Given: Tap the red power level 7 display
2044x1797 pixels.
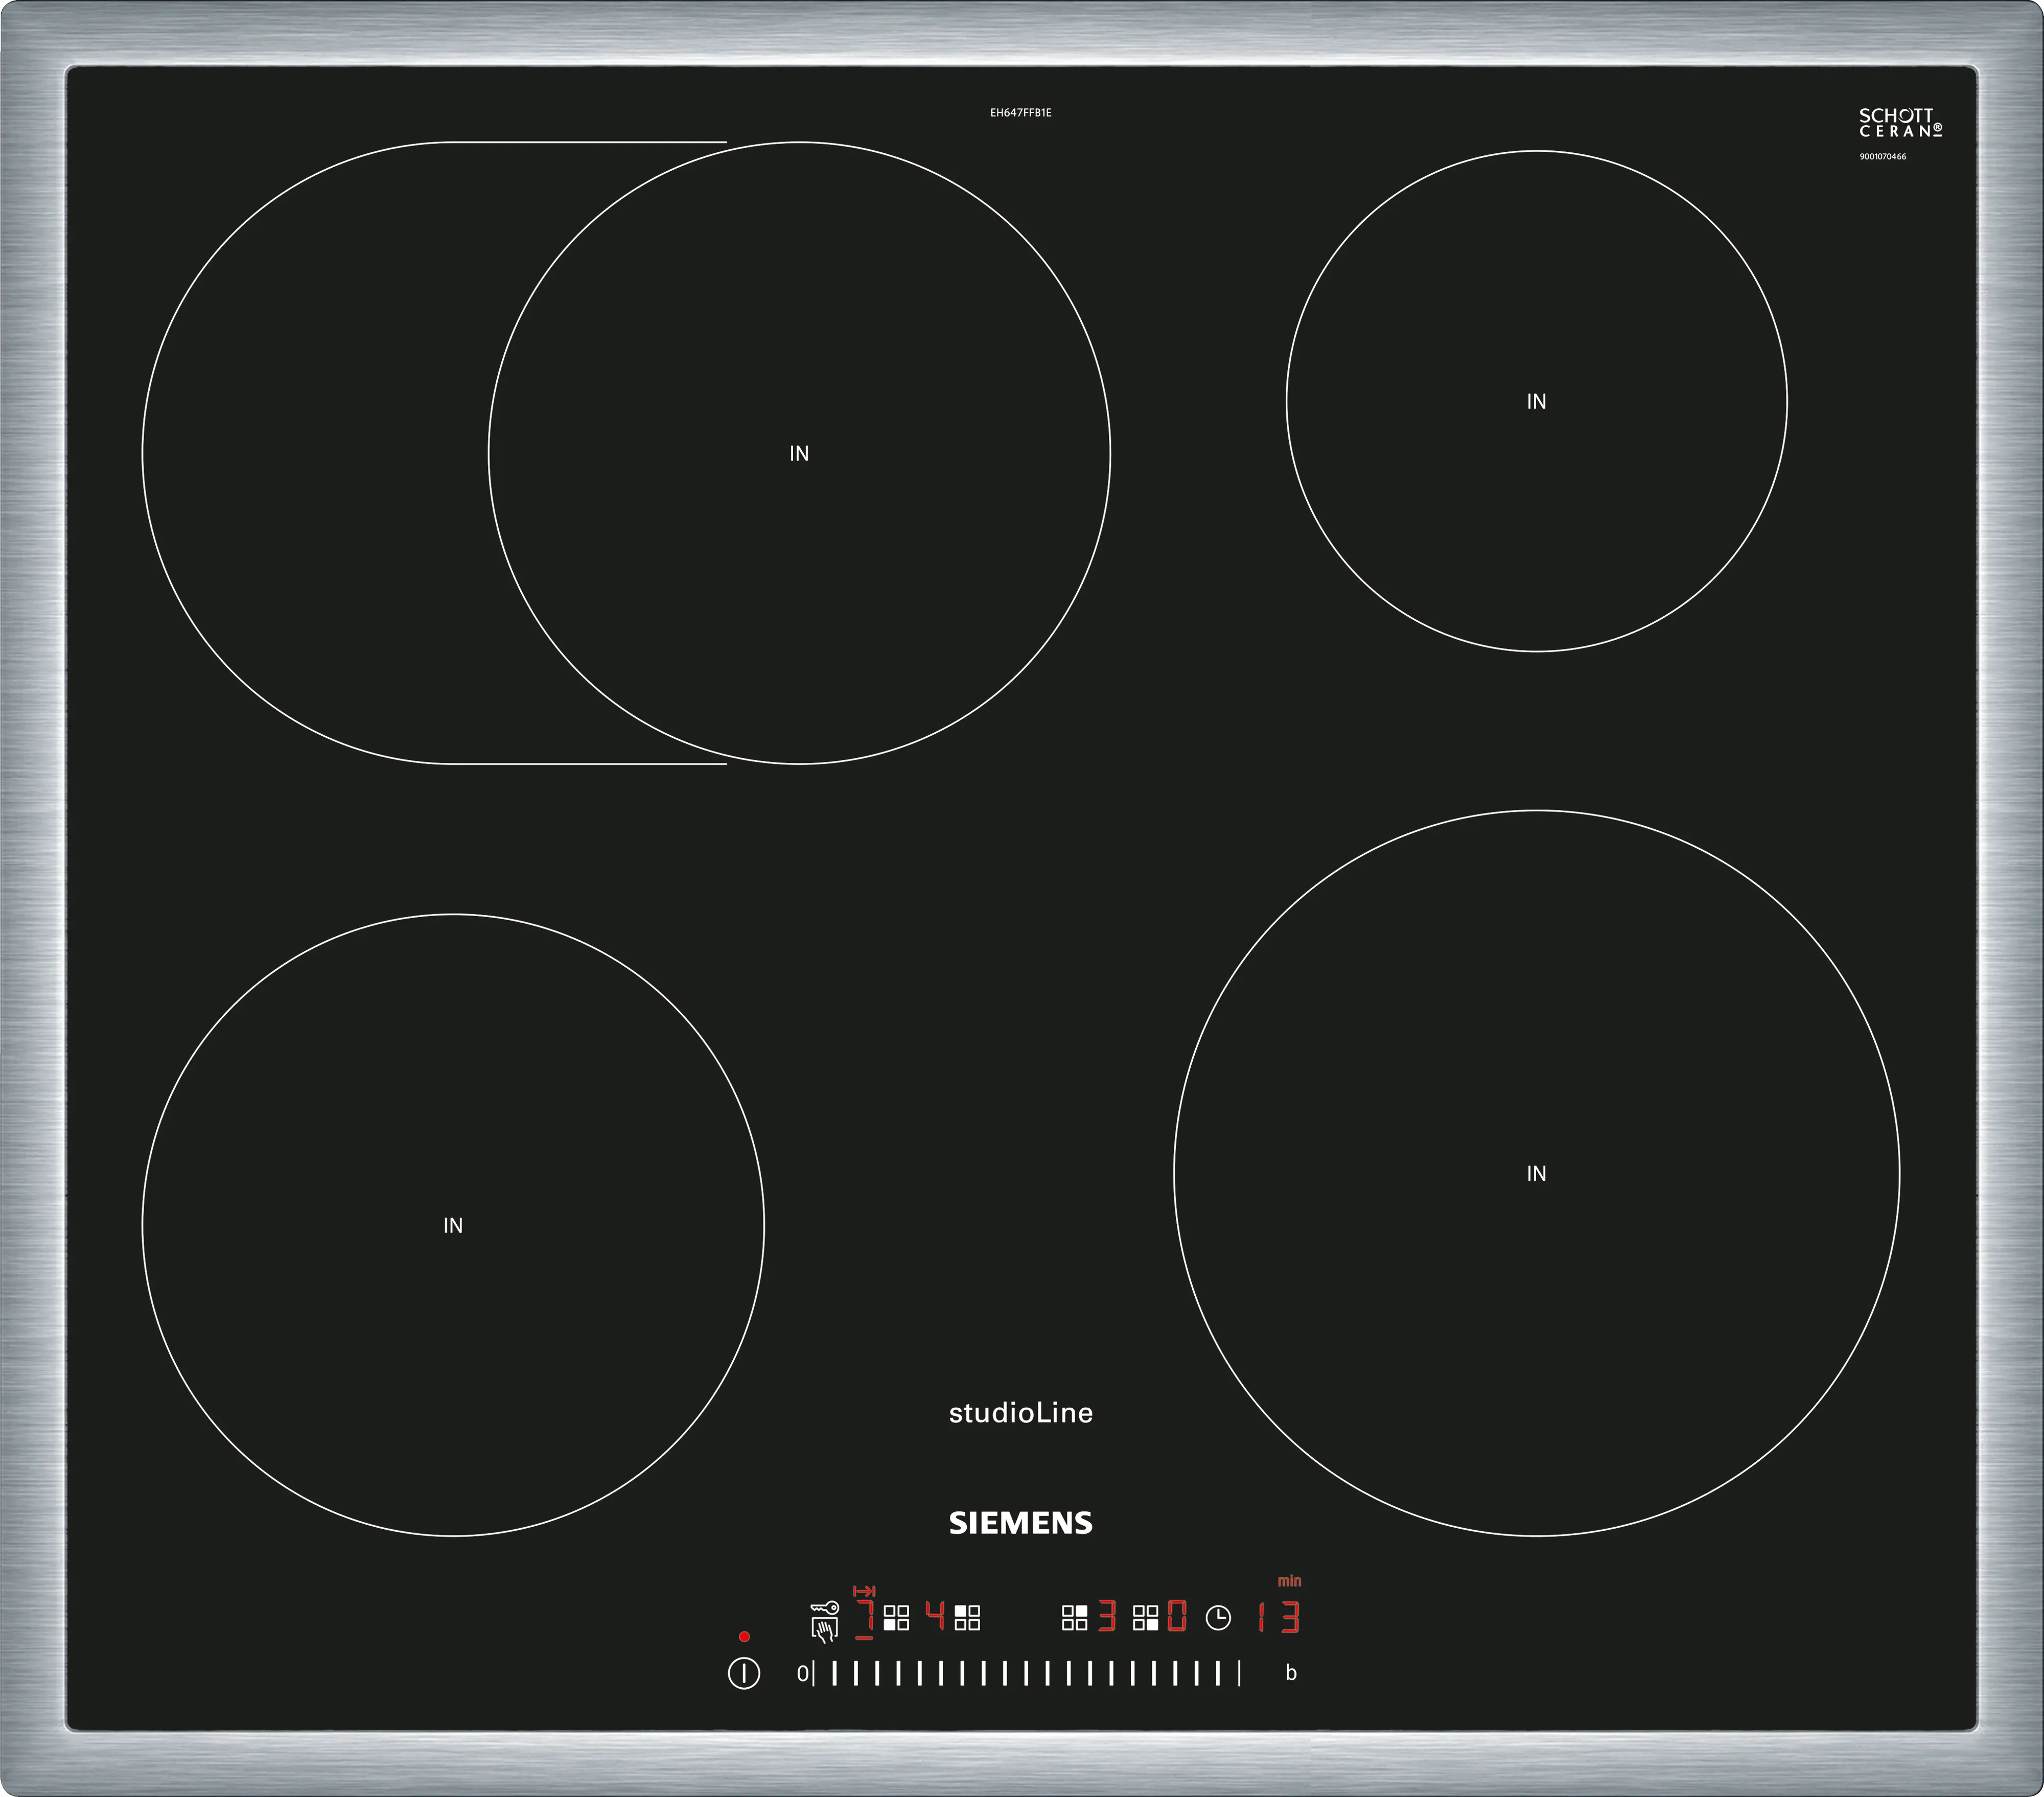Looking at the screenshot, I should (x=865, y=1618).
